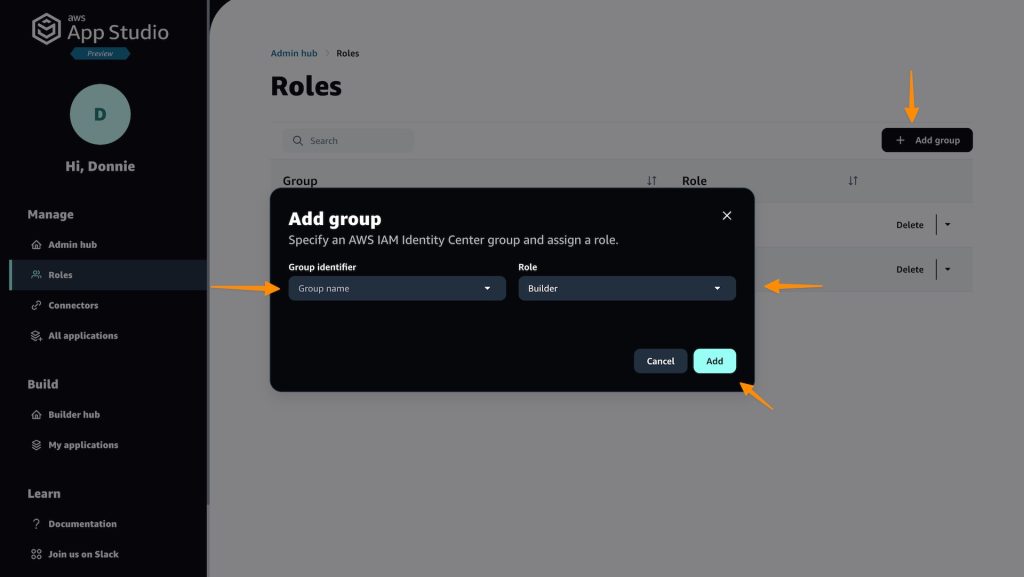Screen dimensions: 1024x577
Task: Click the My applications layers icon
Action: (37, 445)
